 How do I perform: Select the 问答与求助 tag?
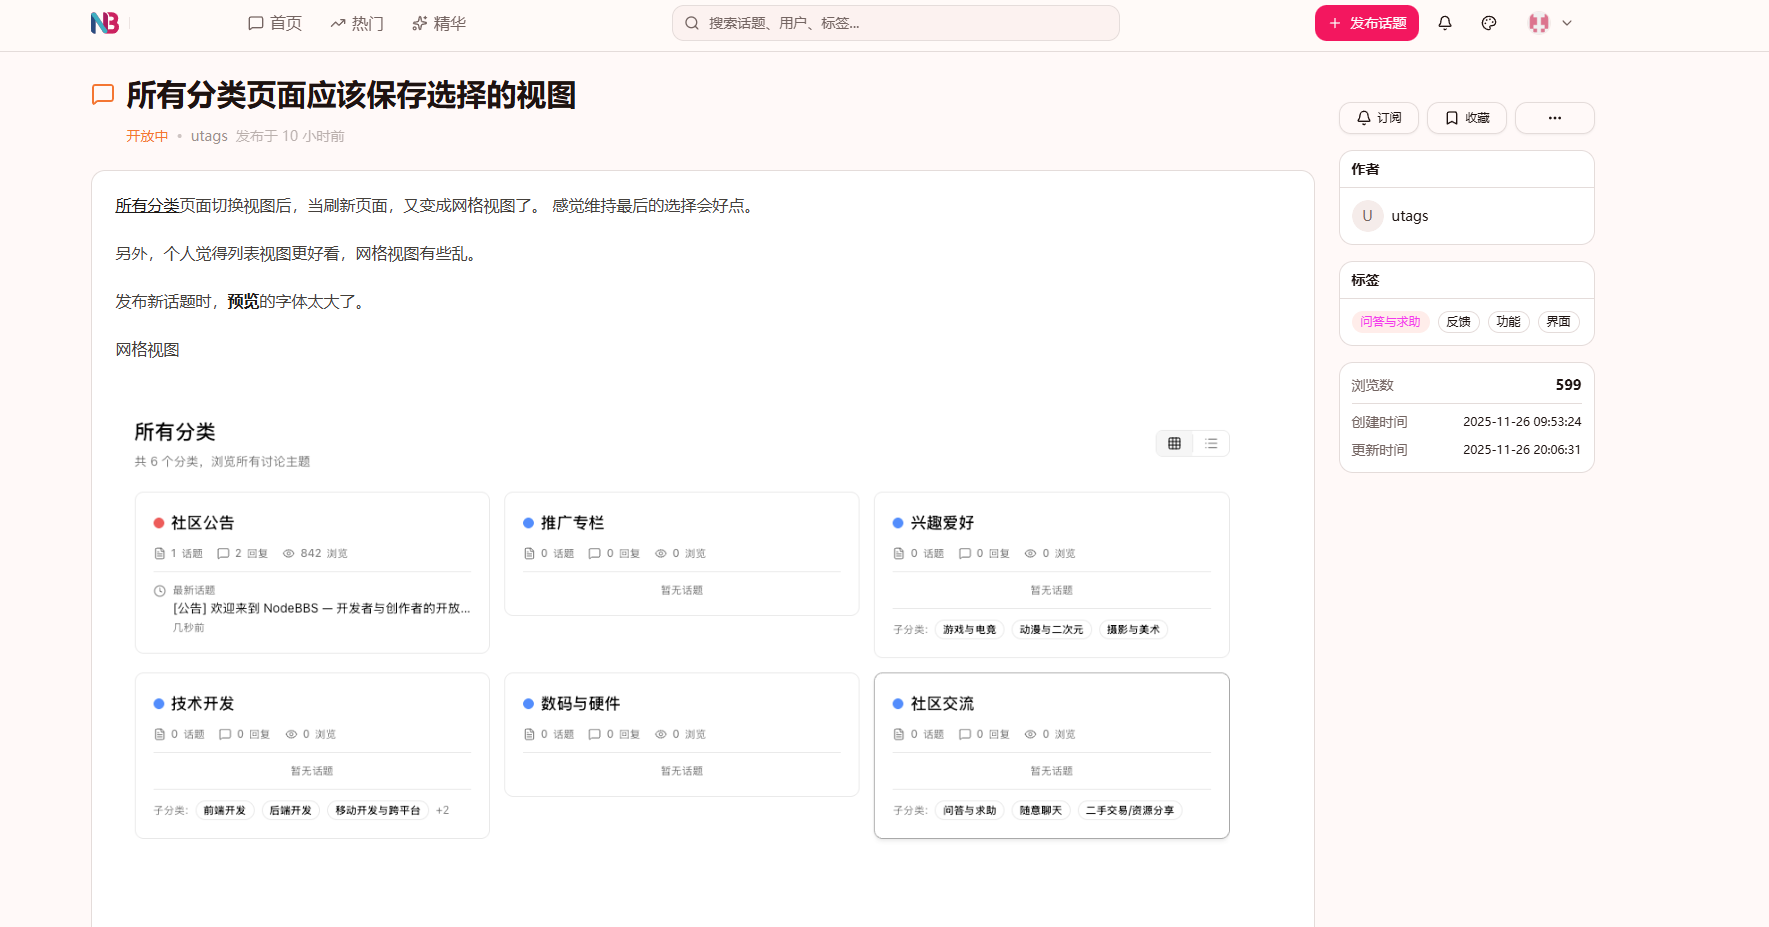[1390, 322]
